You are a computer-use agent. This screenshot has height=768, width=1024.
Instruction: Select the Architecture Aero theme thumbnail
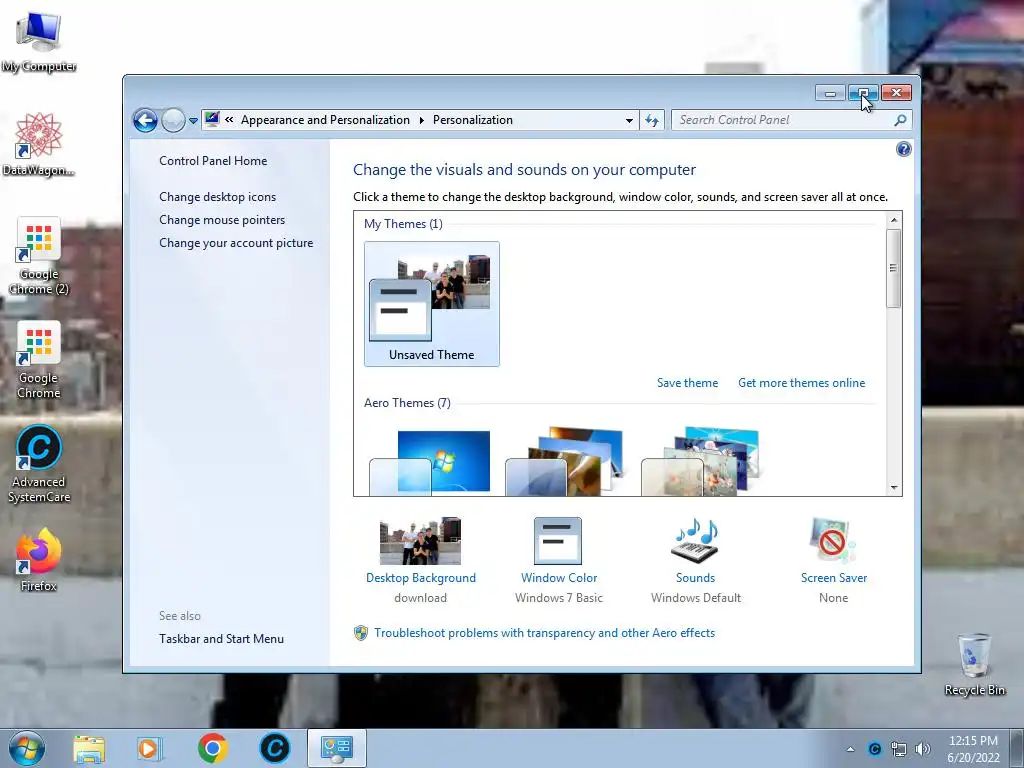click(x=566, y=462)
